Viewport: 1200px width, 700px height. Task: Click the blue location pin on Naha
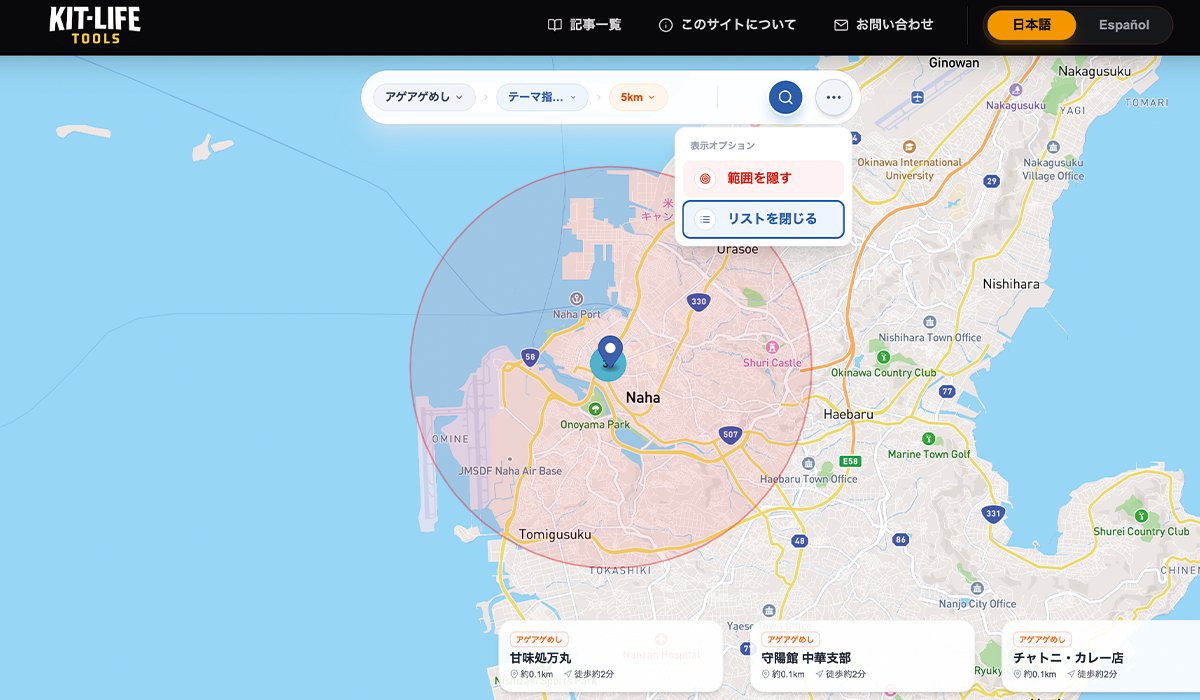point(610,353)
